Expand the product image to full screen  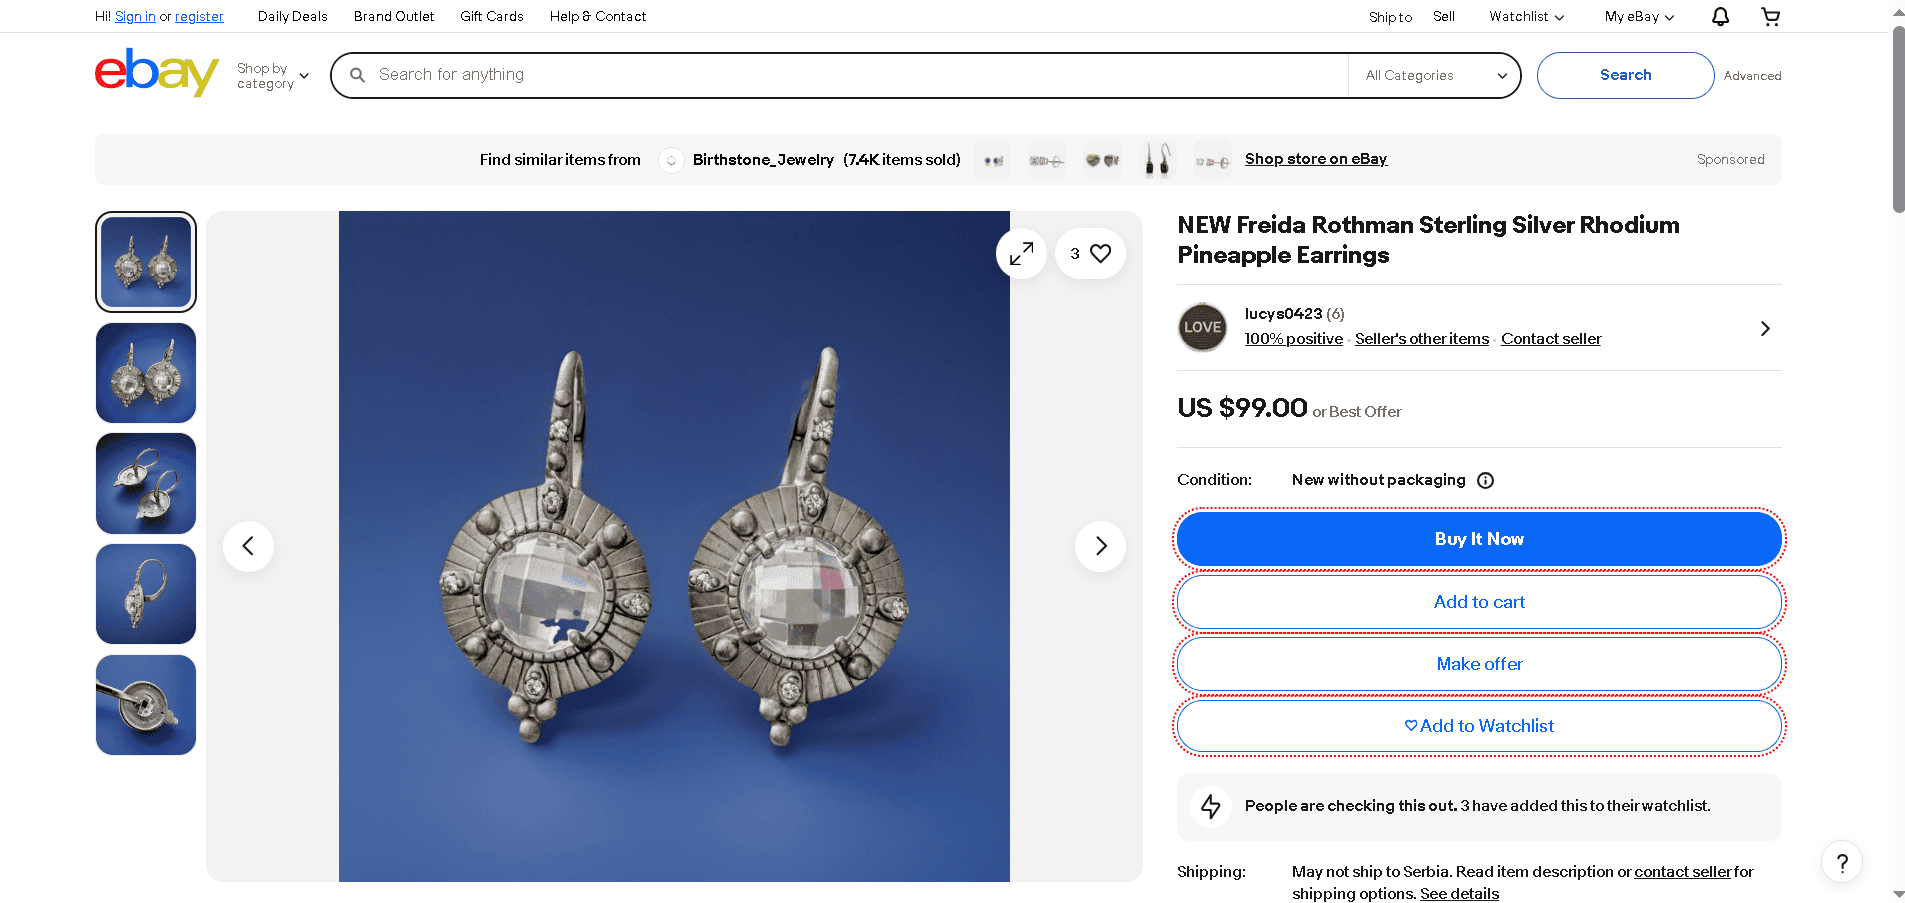[x=1021, y=254]
